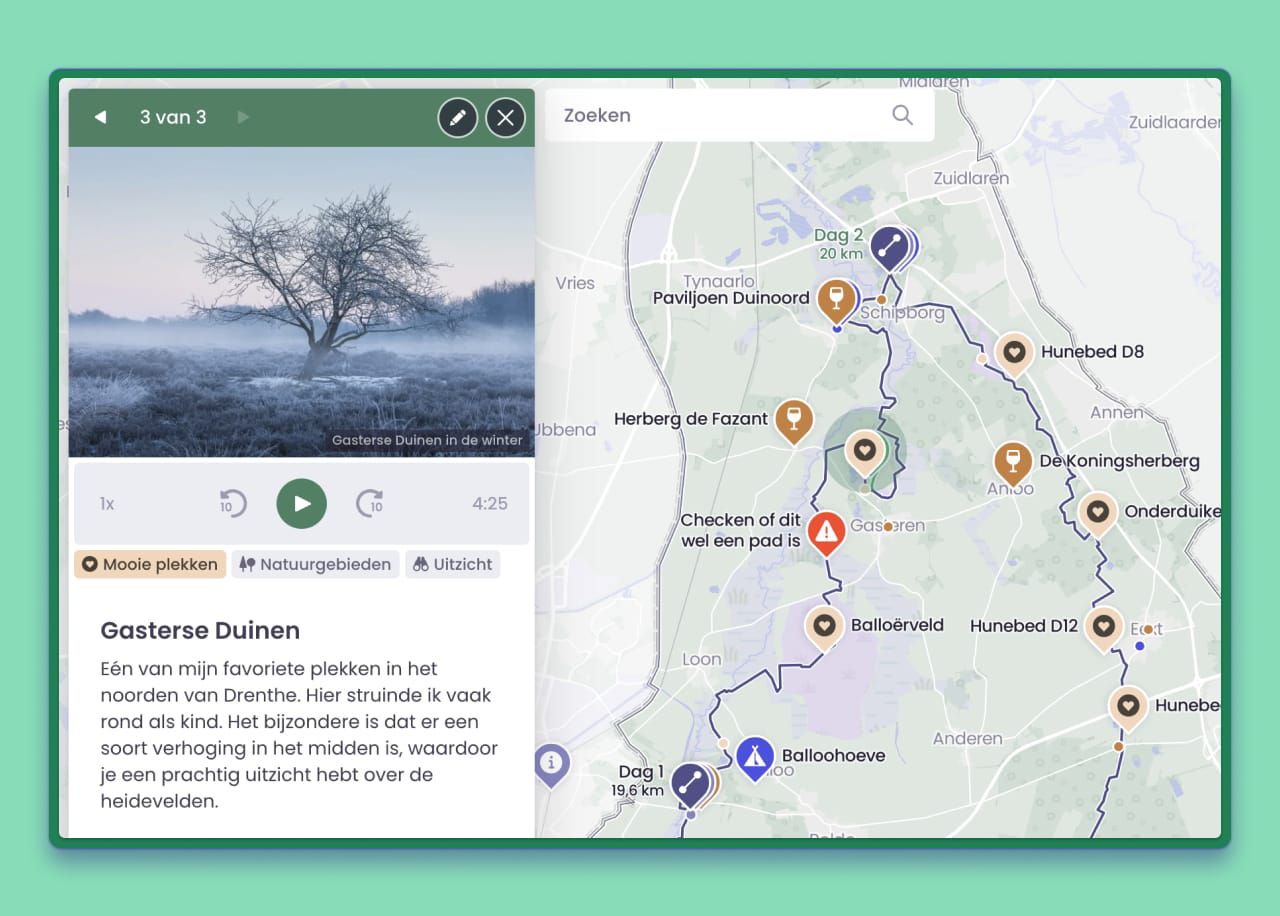Close the Gasterse Duinen info panel

click(505, 118)
